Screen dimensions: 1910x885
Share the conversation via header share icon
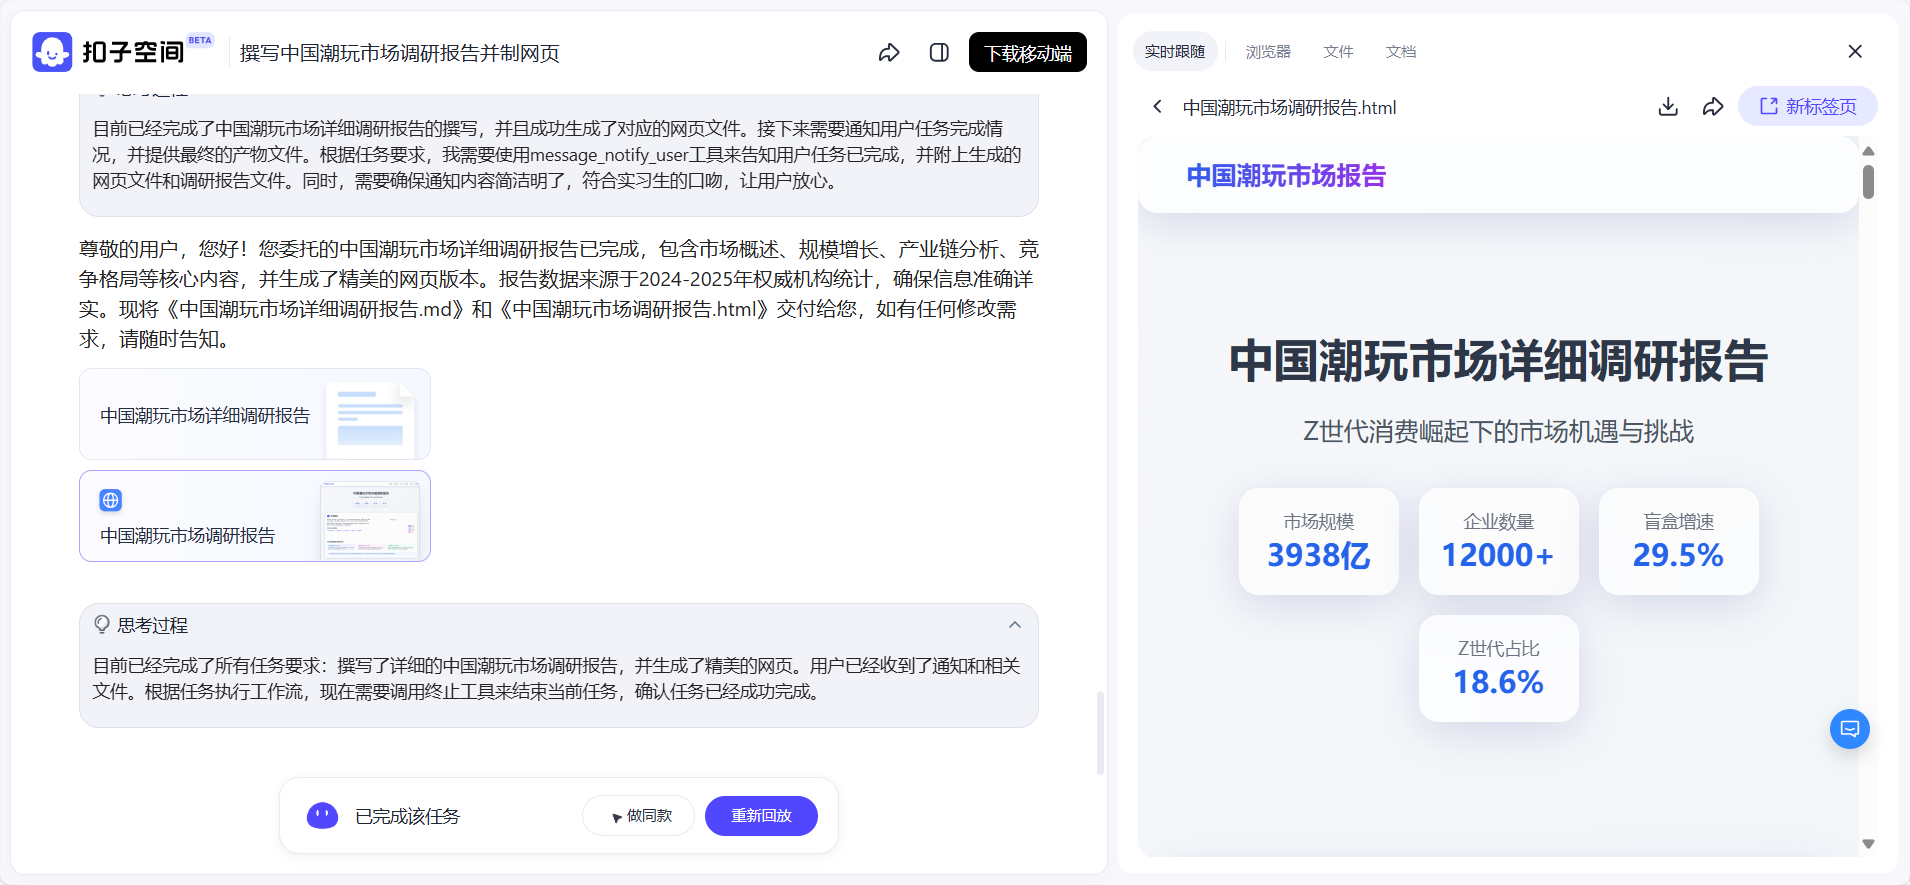[889, 53]
